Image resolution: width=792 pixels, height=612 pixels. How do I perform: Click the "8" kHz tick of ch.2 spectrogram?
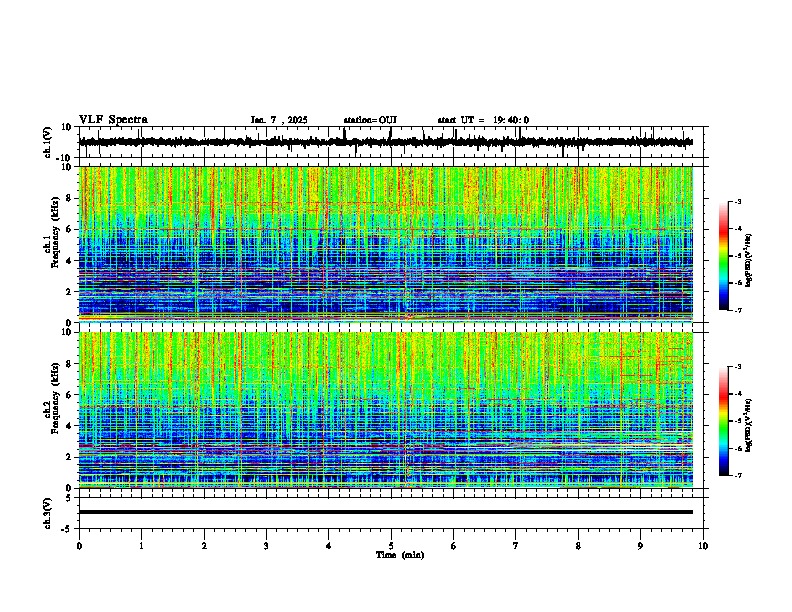(70, 364)
